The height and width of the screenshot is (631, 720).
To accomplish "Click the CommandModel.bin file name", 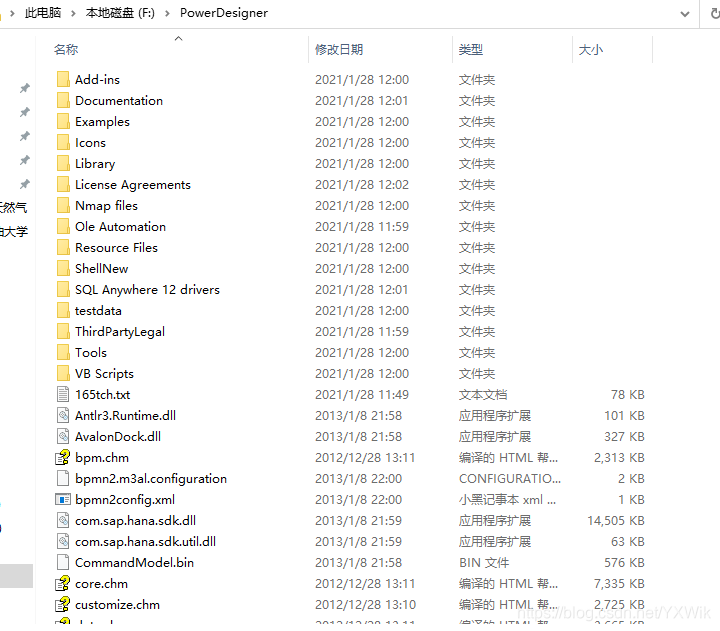I will [134, 563].
